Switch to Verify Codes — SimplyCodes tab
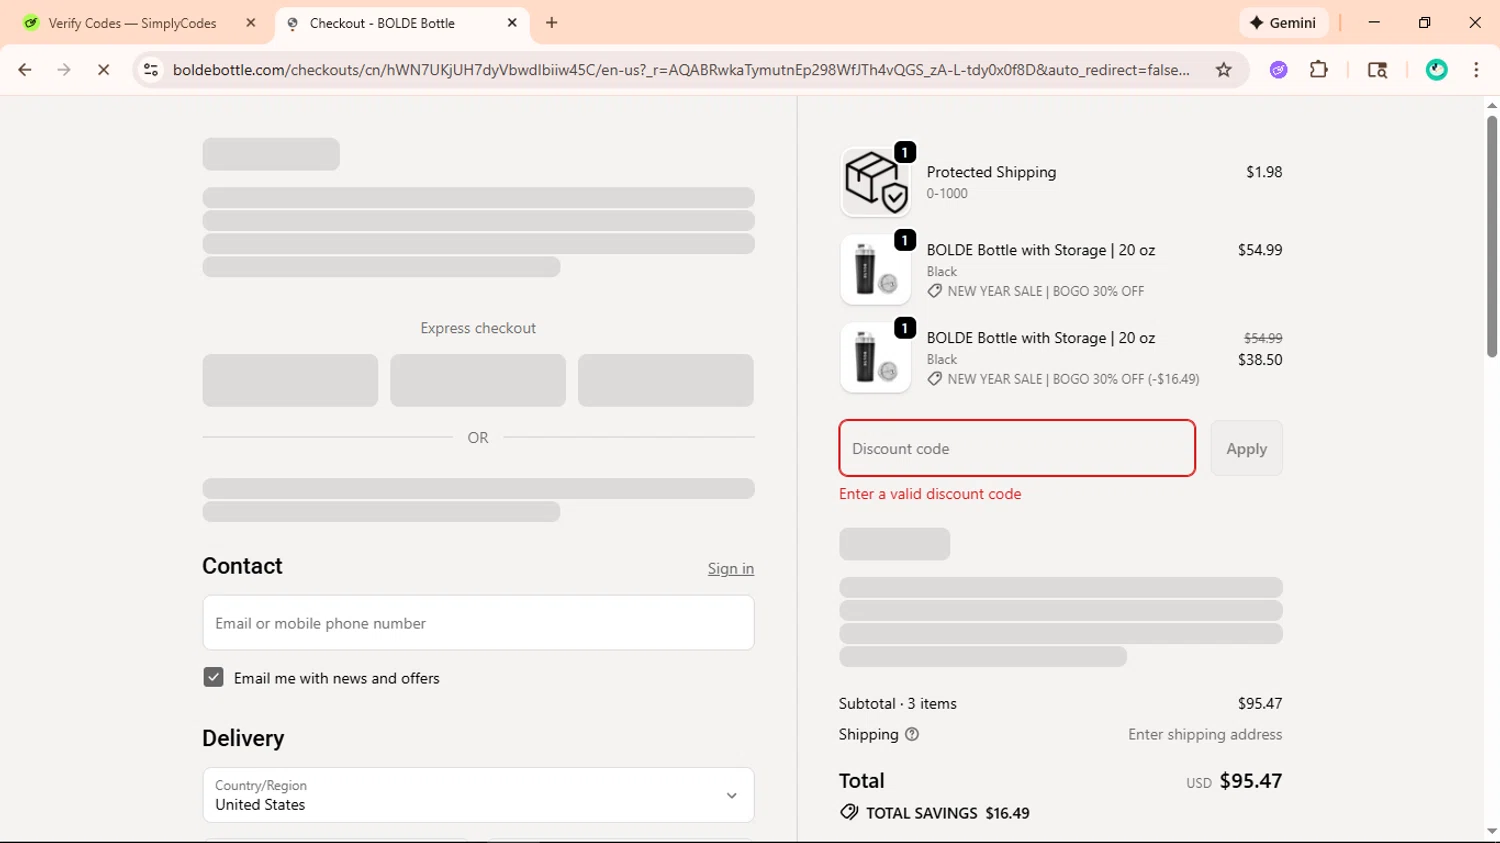 click(132, 23)
